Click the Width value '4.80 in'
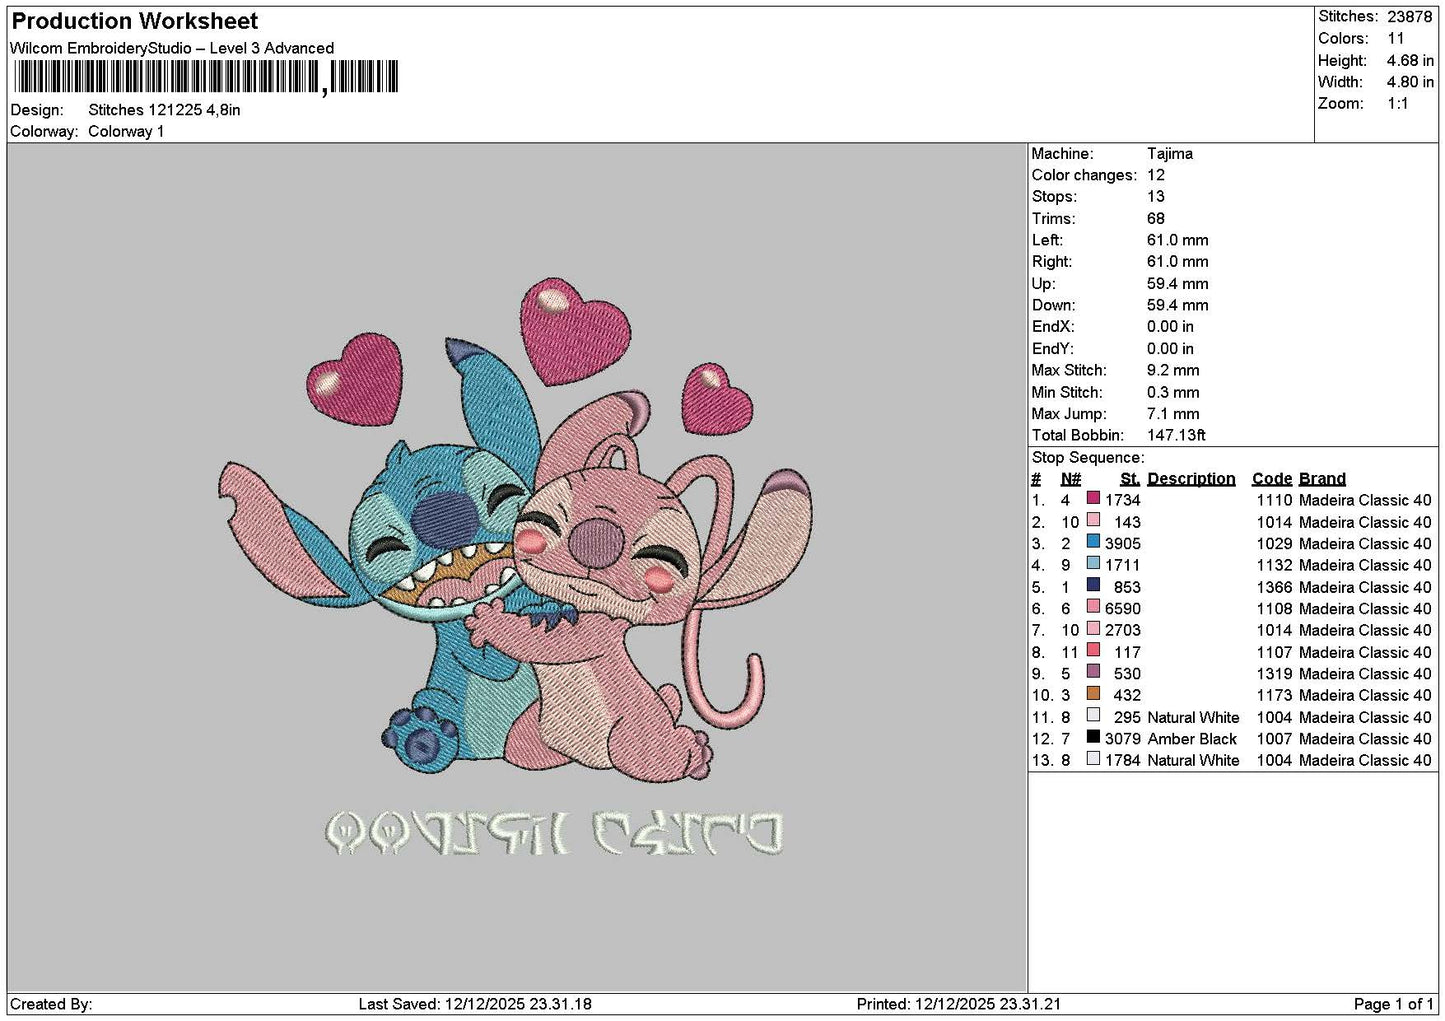 (x=1410, y=82)
